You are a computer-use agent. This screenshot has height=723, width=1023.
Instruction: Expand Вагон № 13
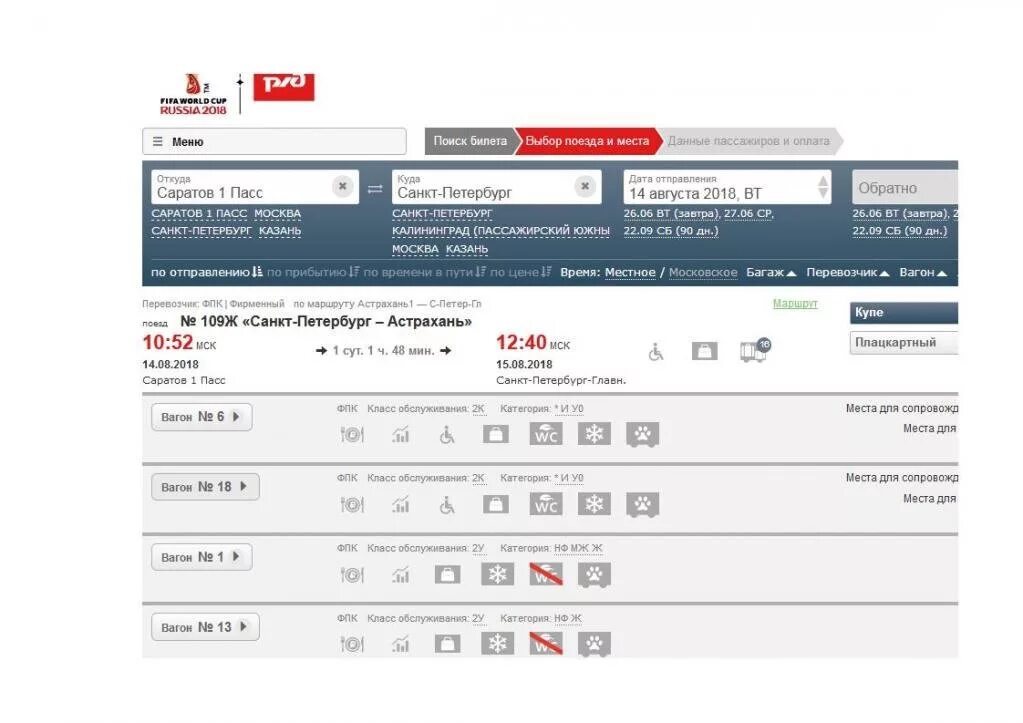tap(205, 626)
